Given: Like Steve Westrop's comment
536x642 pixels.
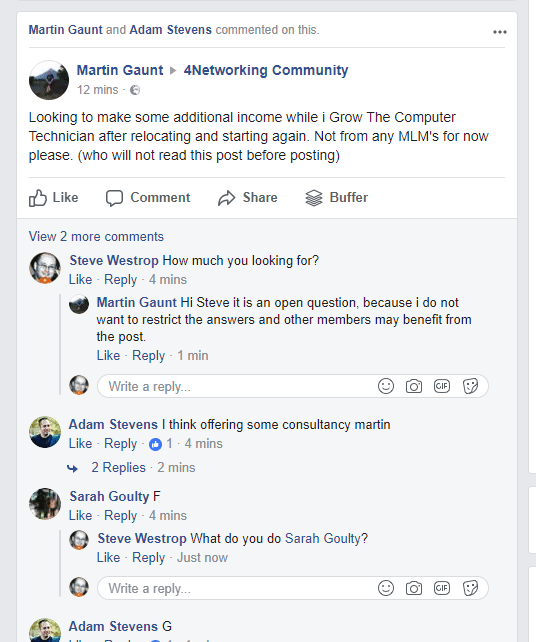Looking at the screenshot, I should click(80, 280).
